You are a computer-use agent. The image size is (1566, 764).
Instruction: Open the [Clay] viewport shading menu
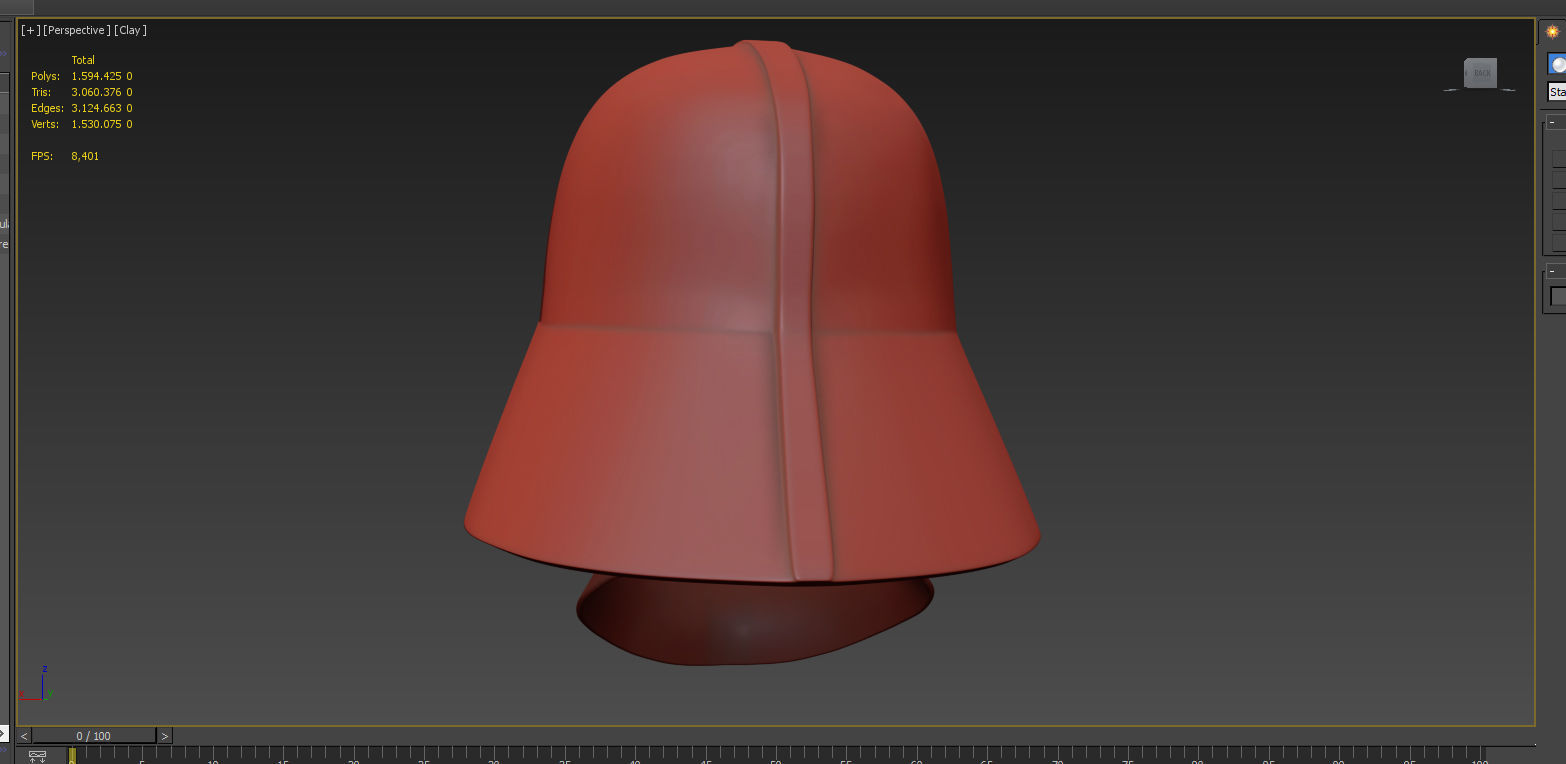click(131, 30)
